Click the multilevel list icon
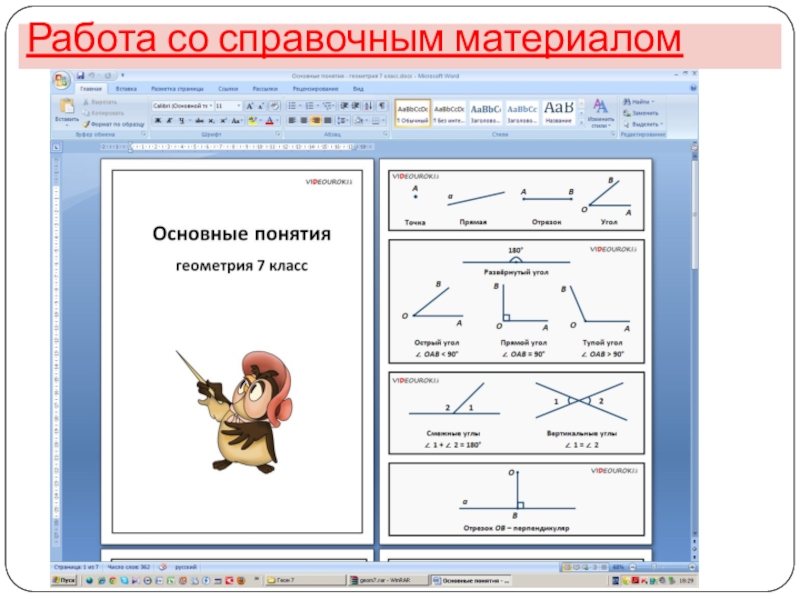Screen dimensions: 800x600 [327, 106]
